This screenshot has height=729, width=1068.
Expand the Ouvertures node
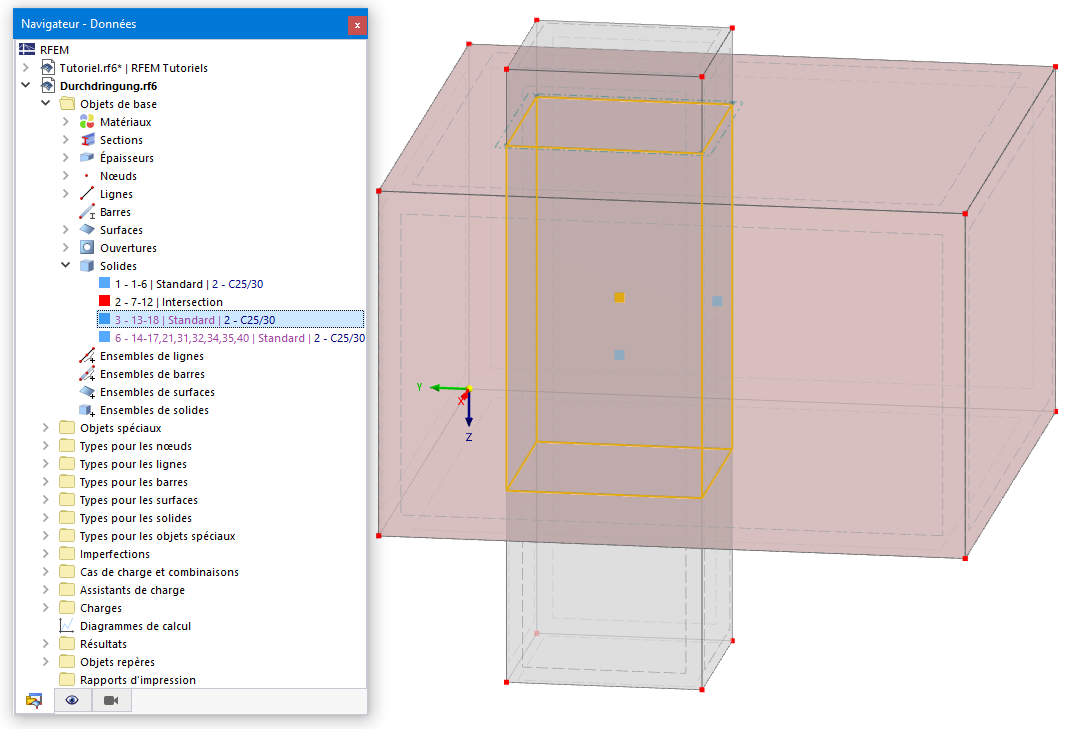(x=65, y=247)
